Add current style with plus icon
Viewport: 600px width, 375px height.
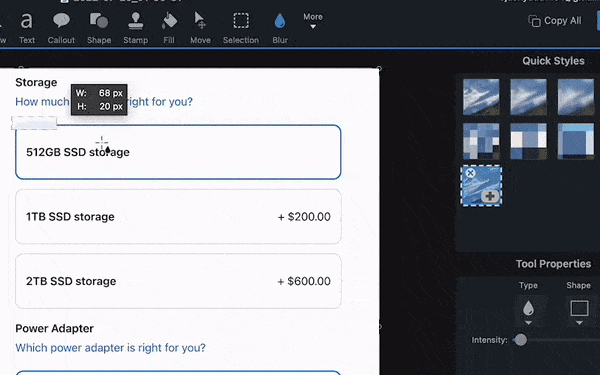pos(490,197)
